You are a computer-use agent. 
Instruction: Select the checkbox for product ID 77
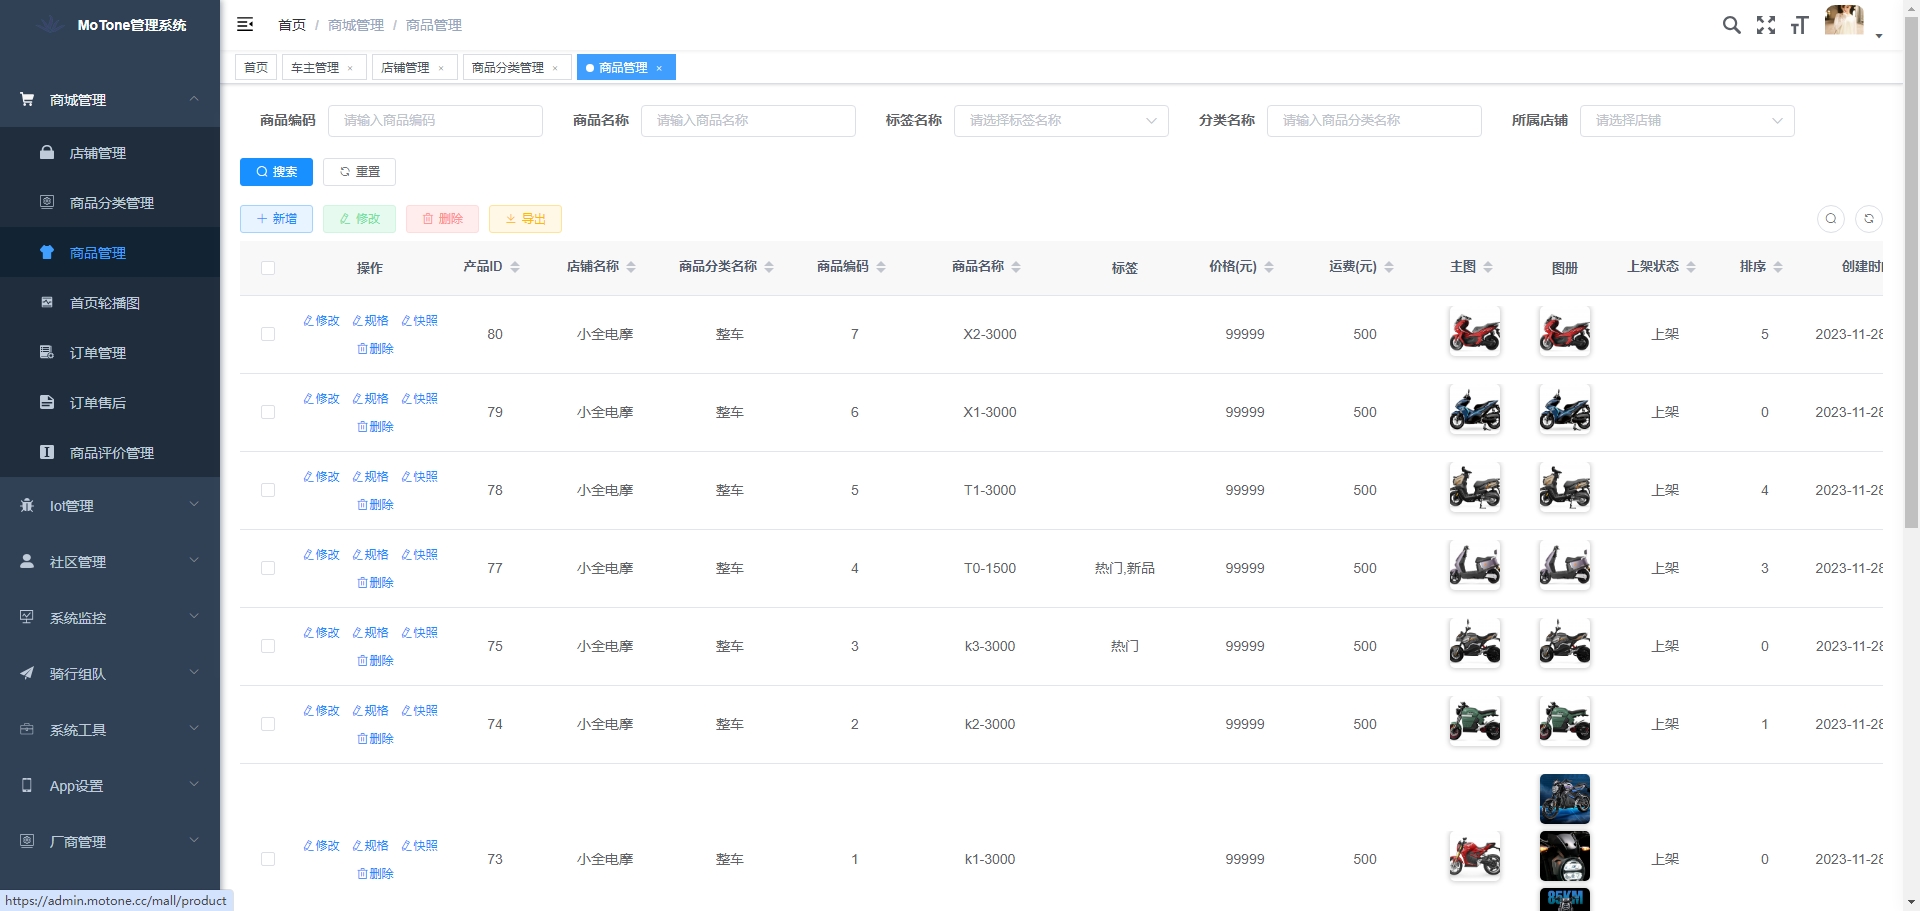point(268,568)
